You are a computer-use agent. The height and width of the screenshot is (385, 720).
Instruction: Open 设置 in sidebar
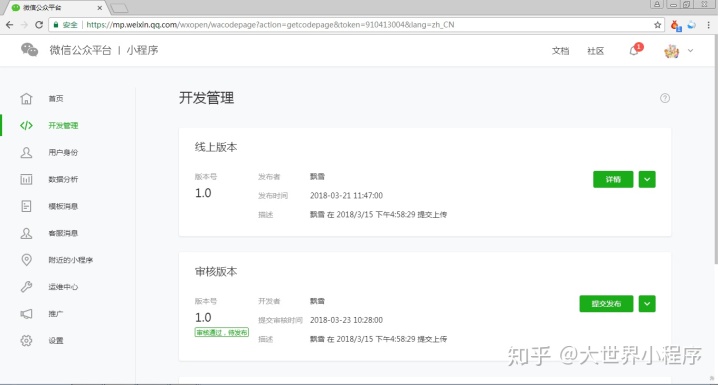[x=56, y=340]
